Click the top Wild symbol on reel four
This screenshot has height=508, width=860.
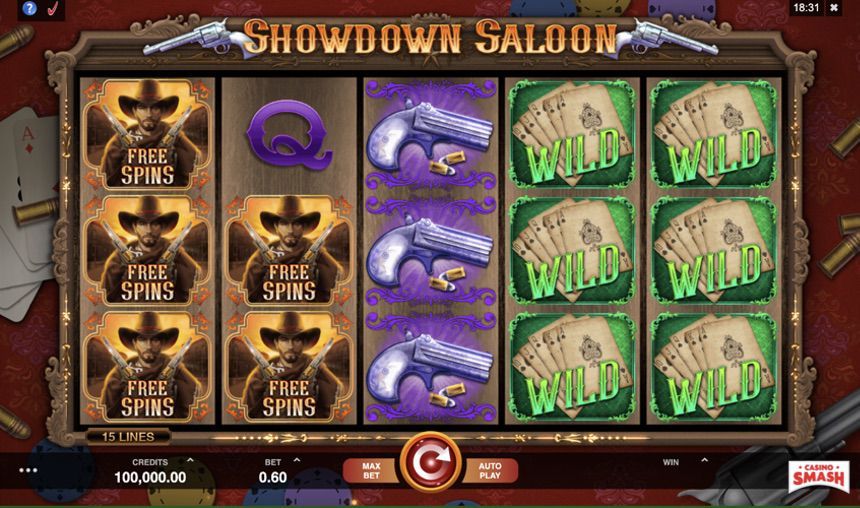pyautogui.click(x=573, y=134)
